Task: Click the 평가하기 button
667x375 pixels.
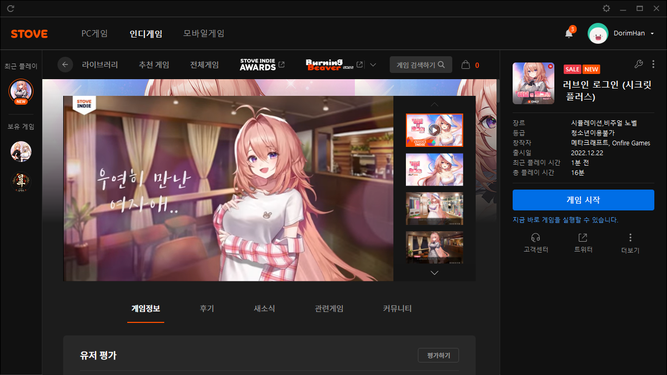Action: pyautogui.click(x=438, y=355)
